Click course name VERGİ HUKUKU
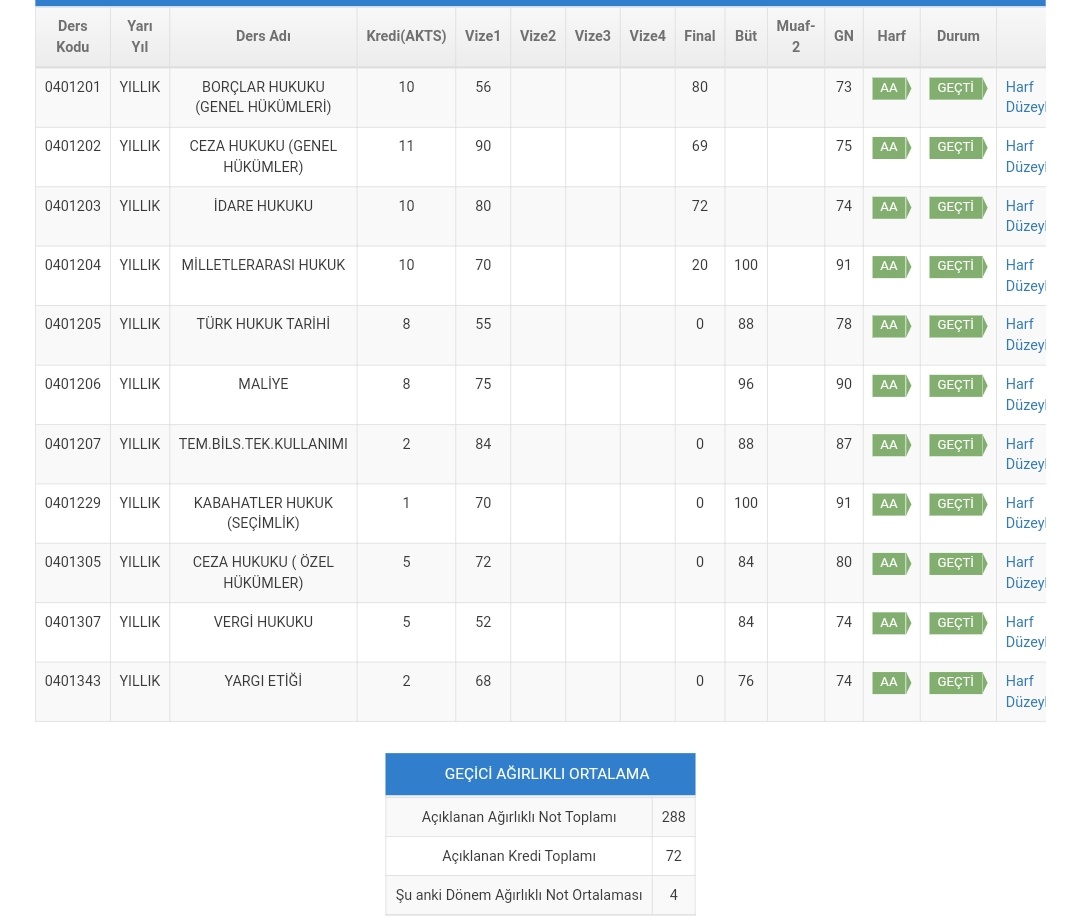The height and width of the screenshot is (920, 1071). coord(263,622)
